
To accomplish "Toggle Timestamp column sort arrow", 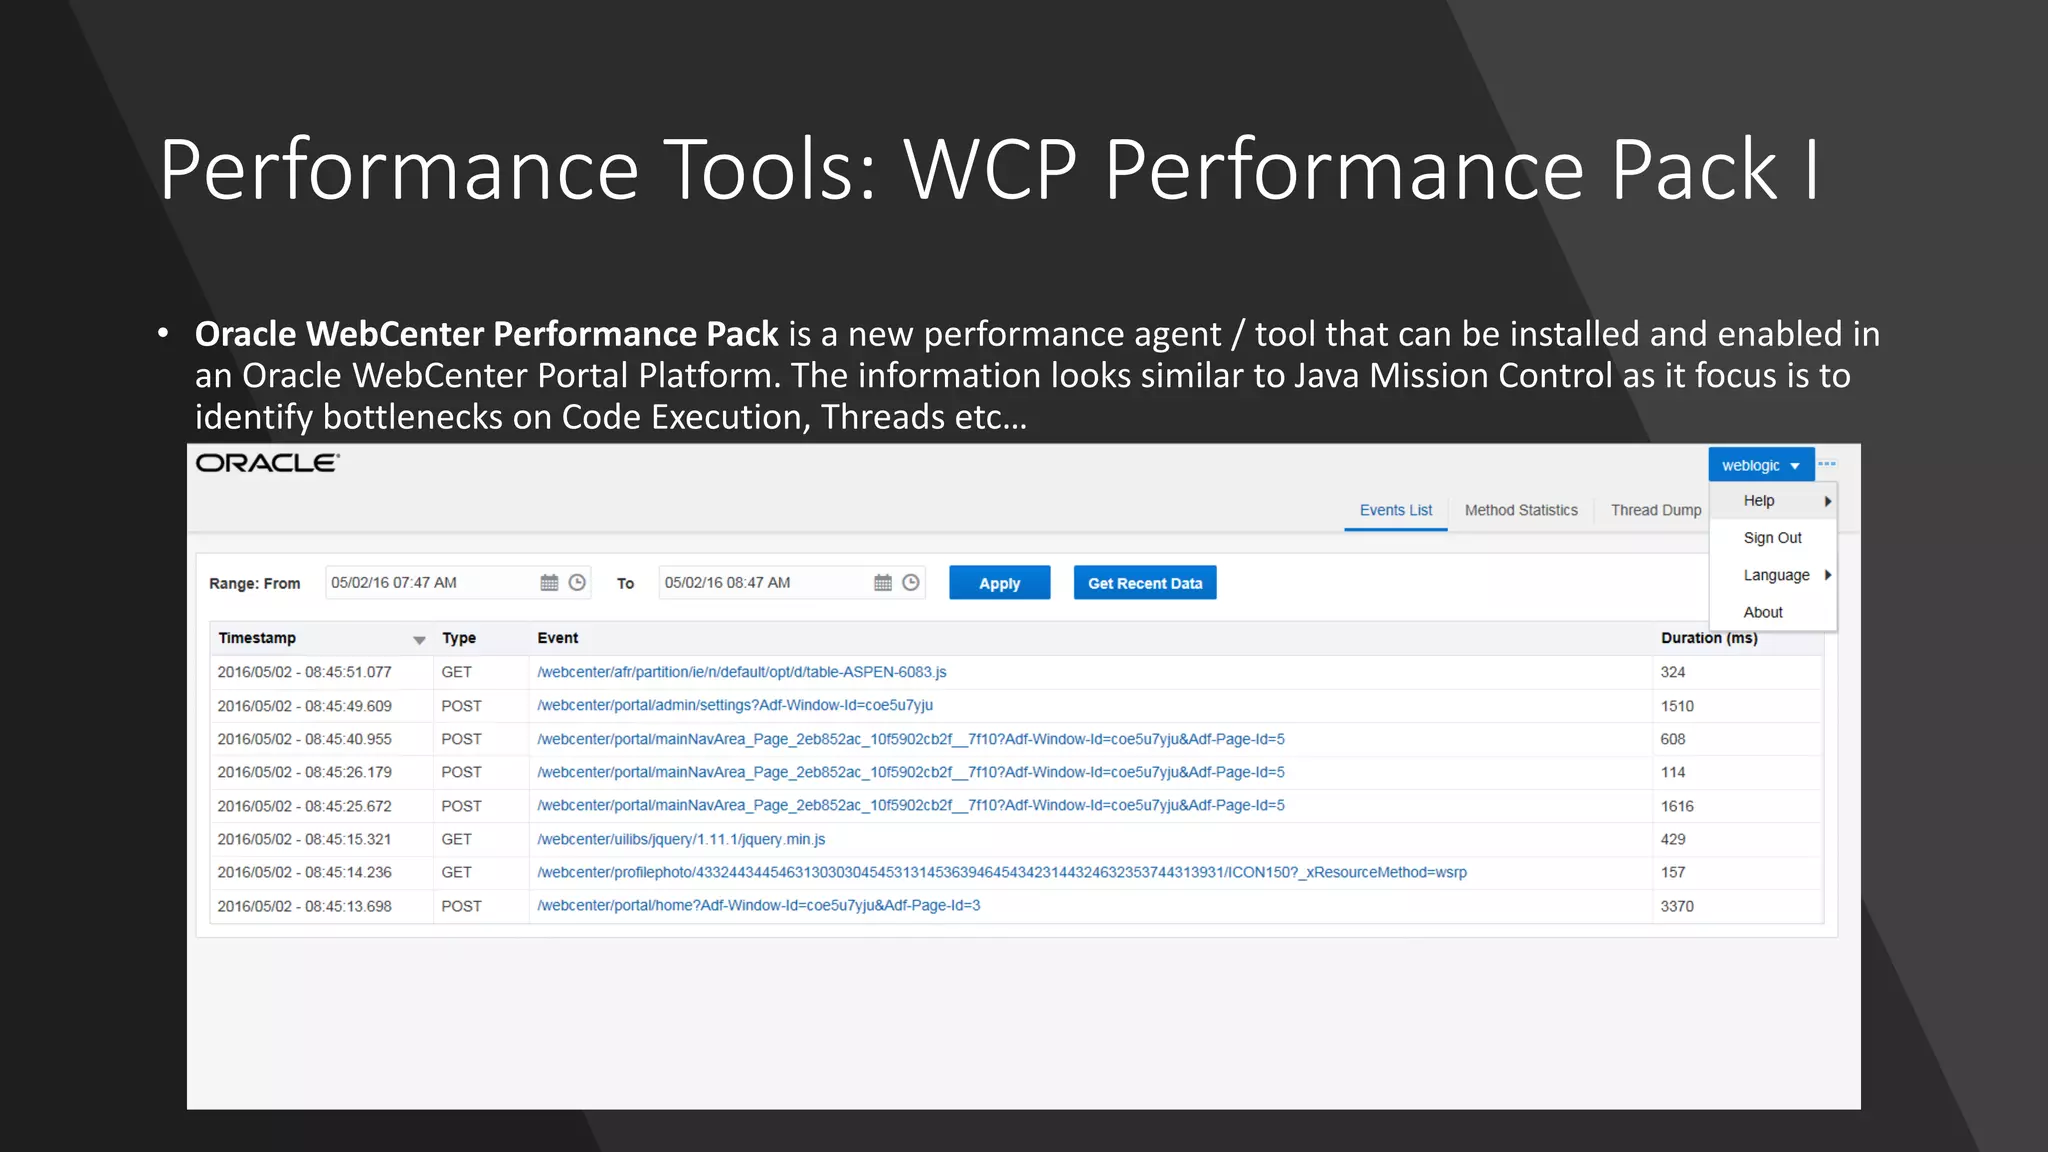I will [x=419, y=639].
